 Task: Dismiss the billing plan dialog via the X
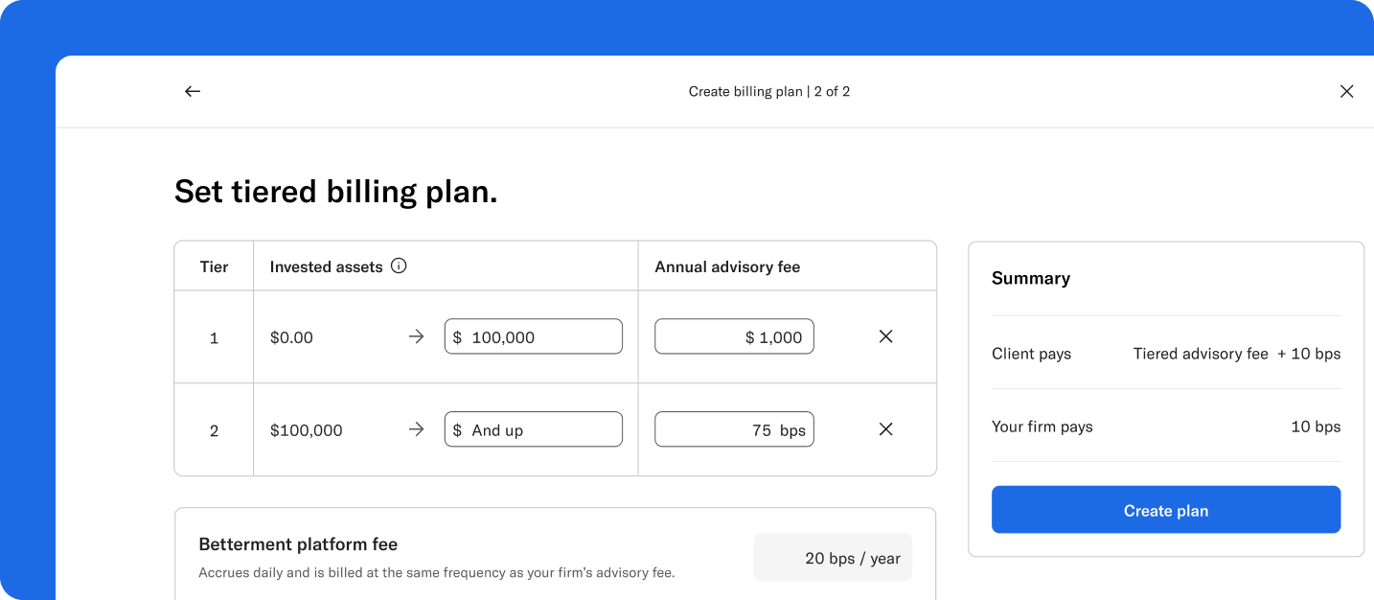pos(1346,91)
